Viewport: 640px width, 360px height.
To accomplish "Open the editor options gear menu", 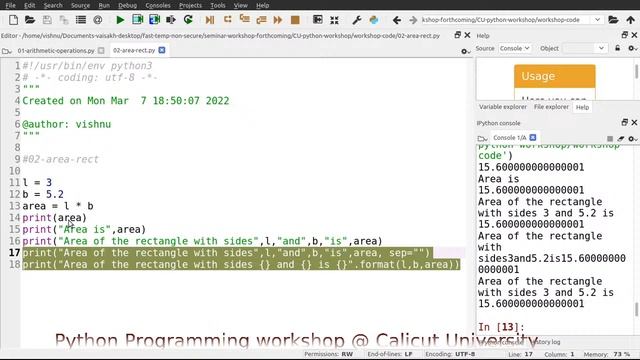I will (x=465, y=51).
